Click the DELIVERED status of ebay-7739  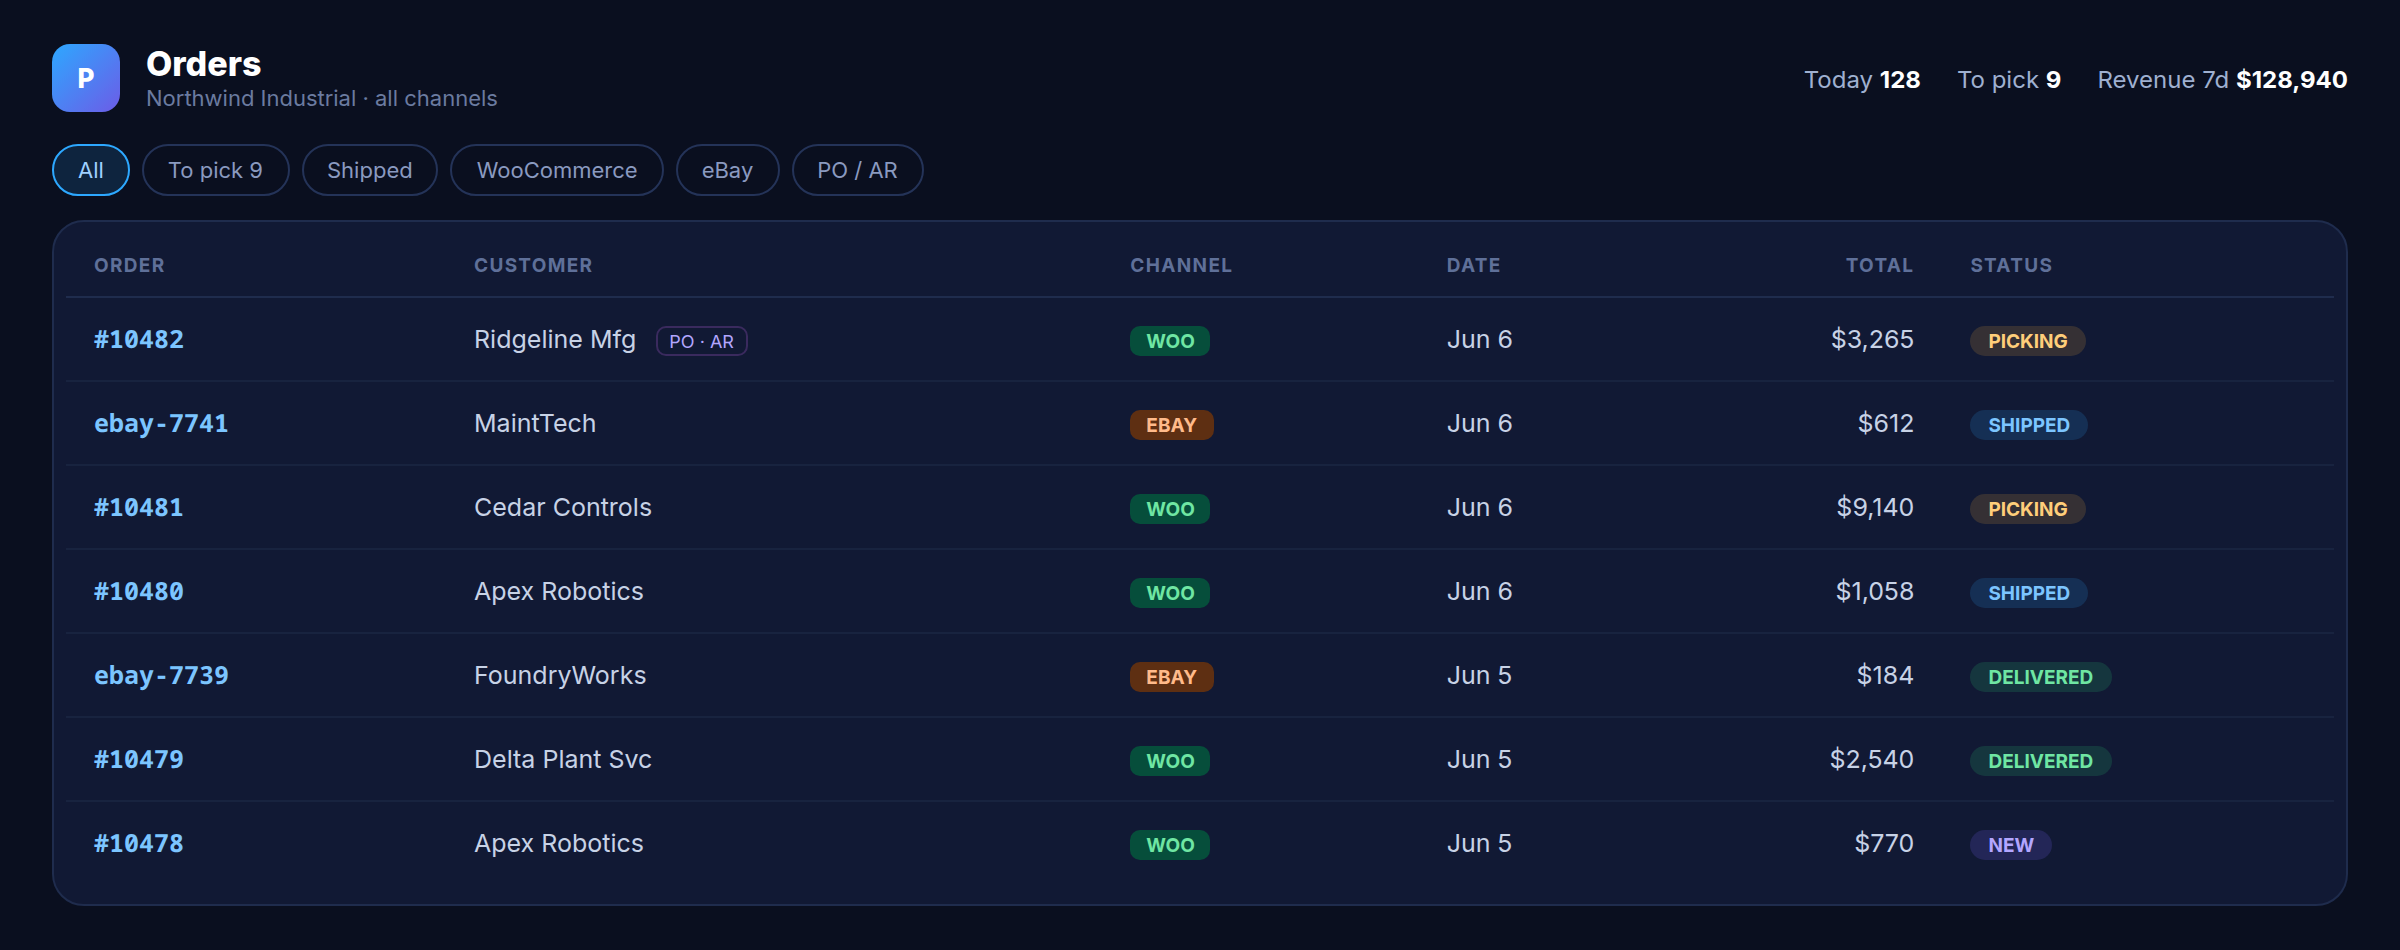2041,677
